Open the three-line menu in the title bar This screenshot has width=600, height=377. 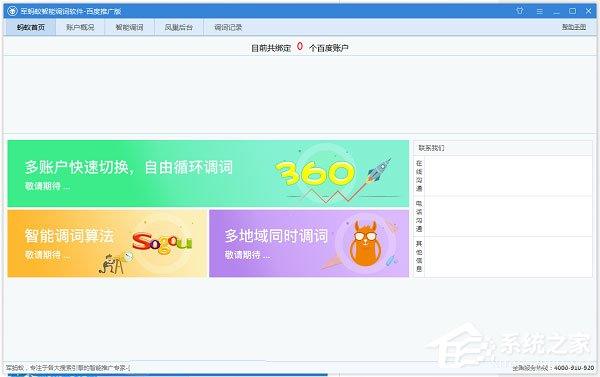[x=540, y=11]
